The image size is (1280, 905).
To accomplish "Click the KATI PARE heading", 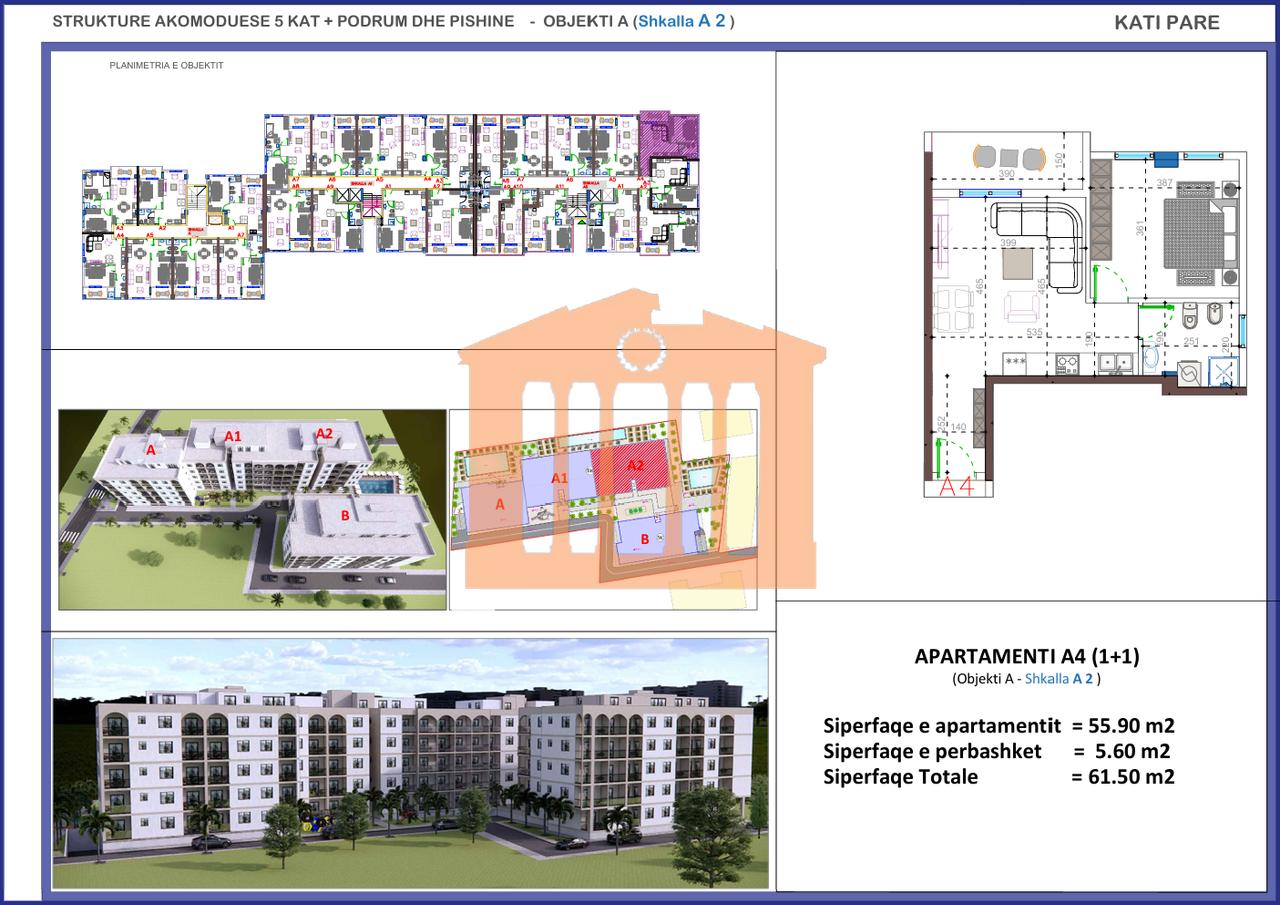I will [x=1167, y=22].
